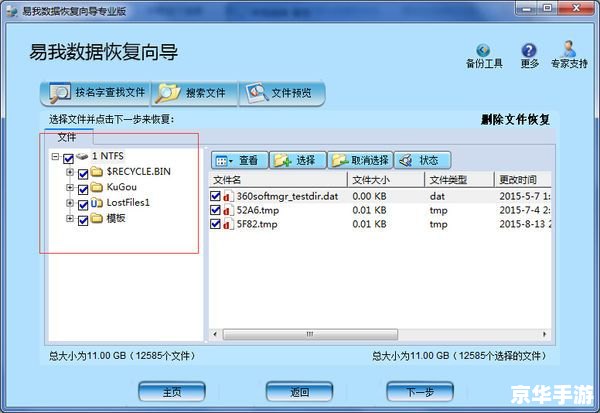600x413 pixels.
Task: Click the 更多 help question-mark icon
Action: coord(529,50)
